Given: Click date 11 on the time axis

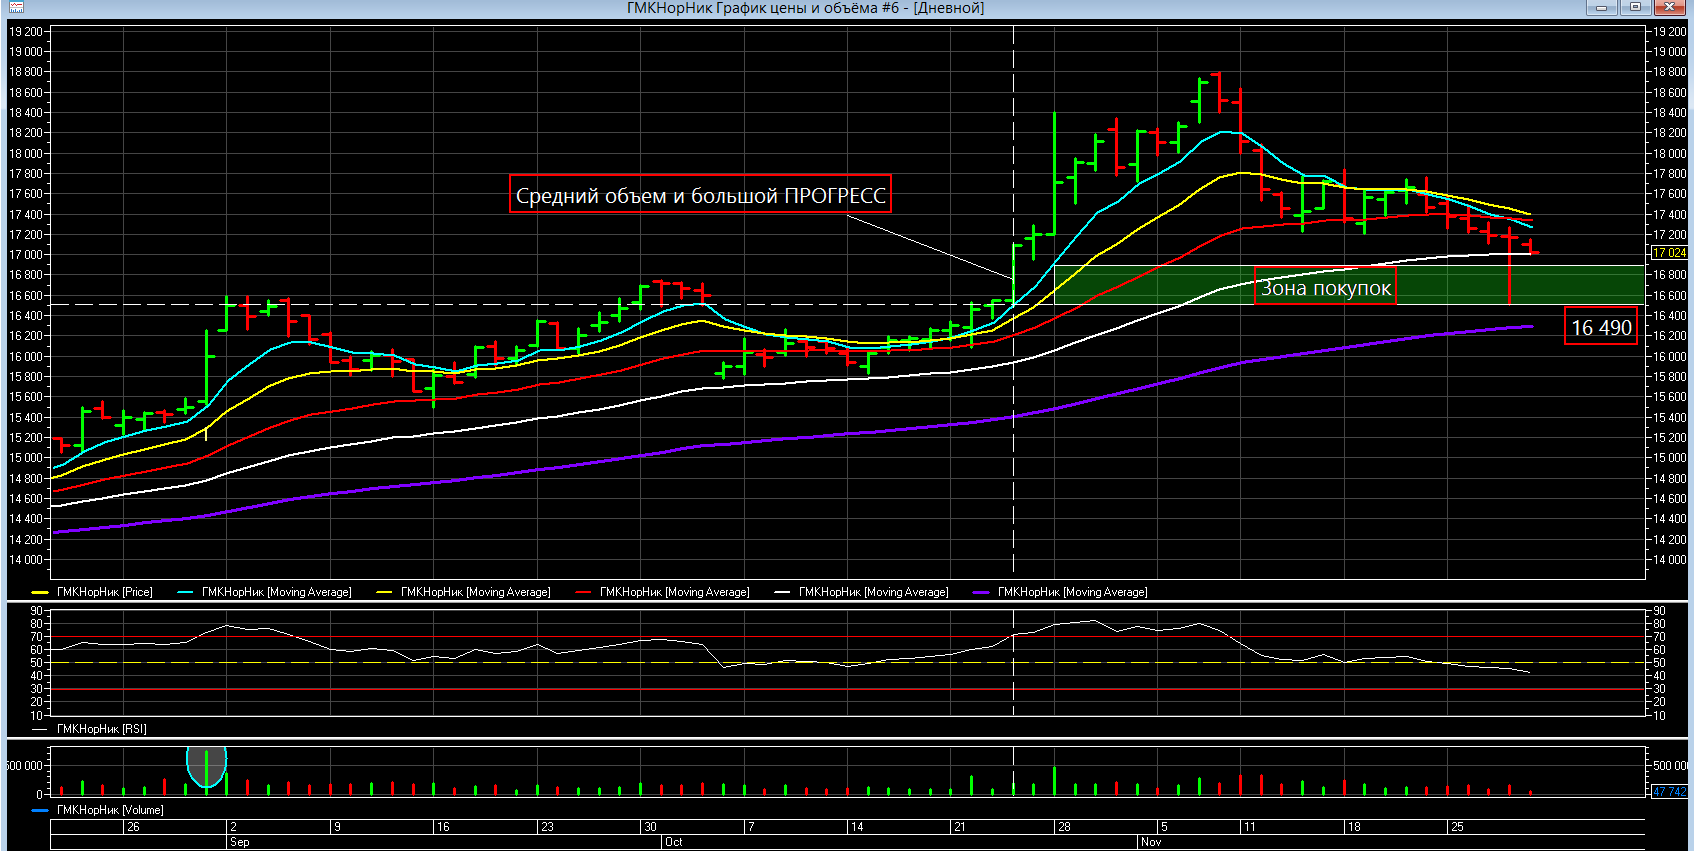Looking at the screenshot, I should (1249, 827).
